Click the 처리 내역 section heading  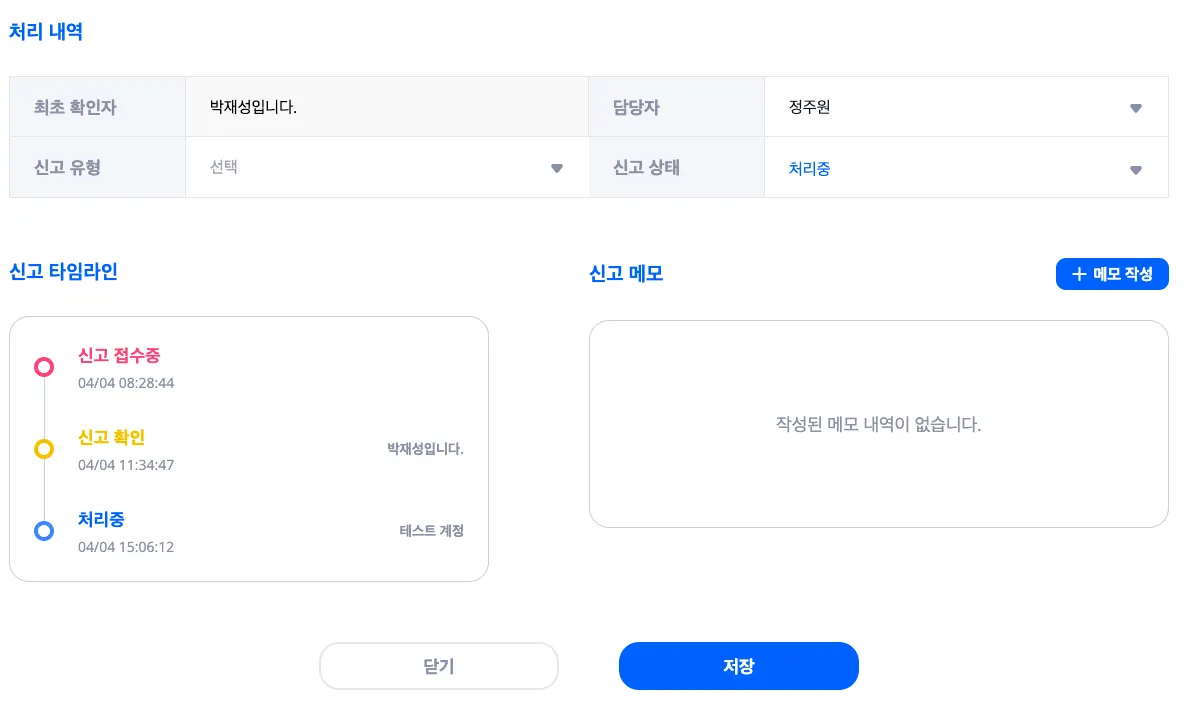click(x=46, y=32)
